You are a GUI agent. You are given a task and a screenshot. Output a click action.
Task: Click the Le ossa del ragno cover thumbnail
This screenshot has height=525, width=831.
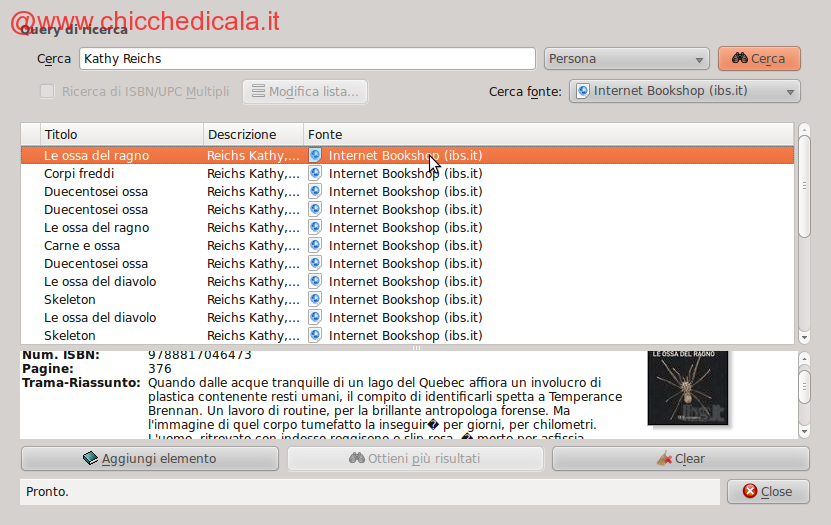[687, 388]
